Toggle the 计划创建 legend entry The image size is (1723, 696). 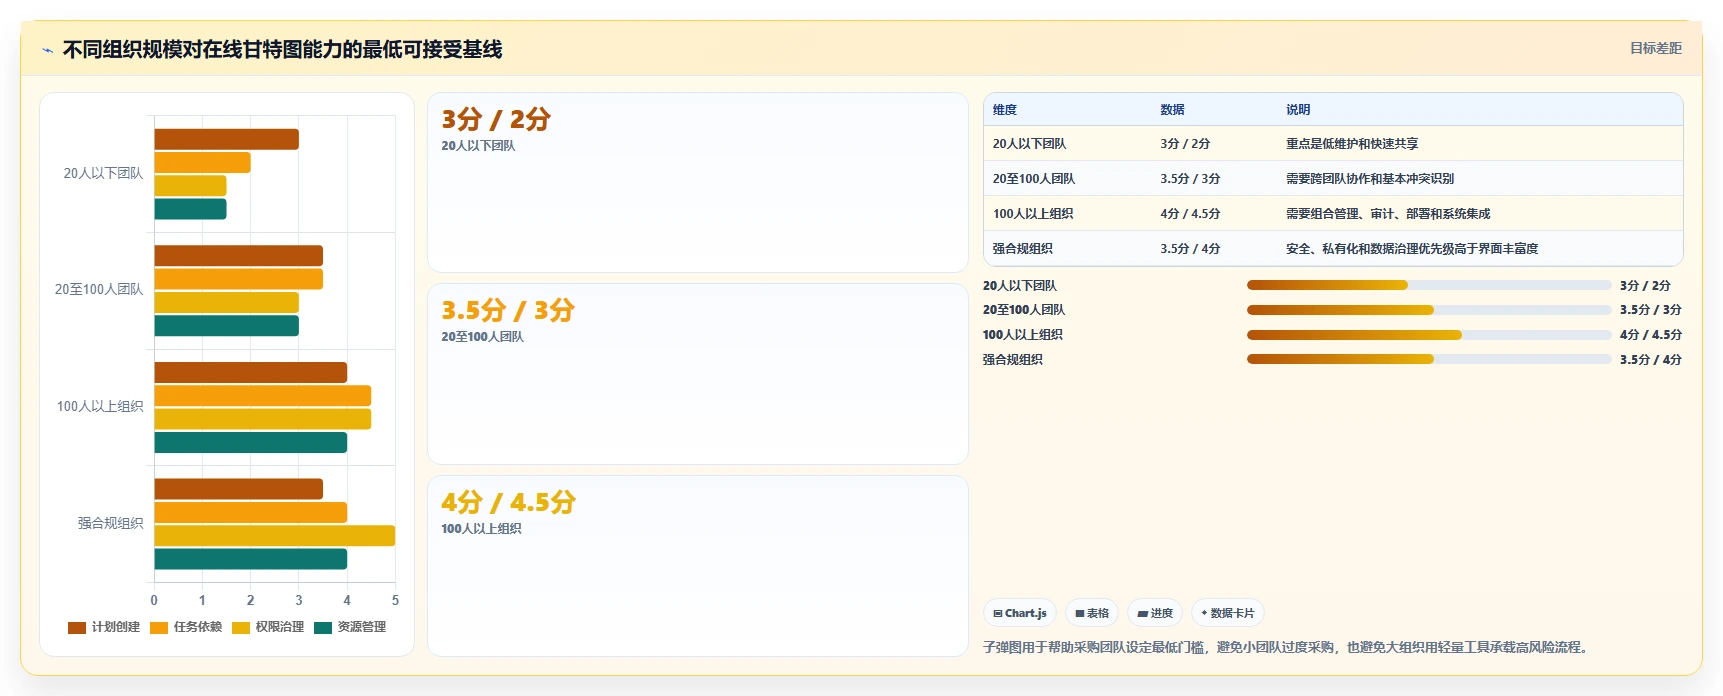pos(104,627)
